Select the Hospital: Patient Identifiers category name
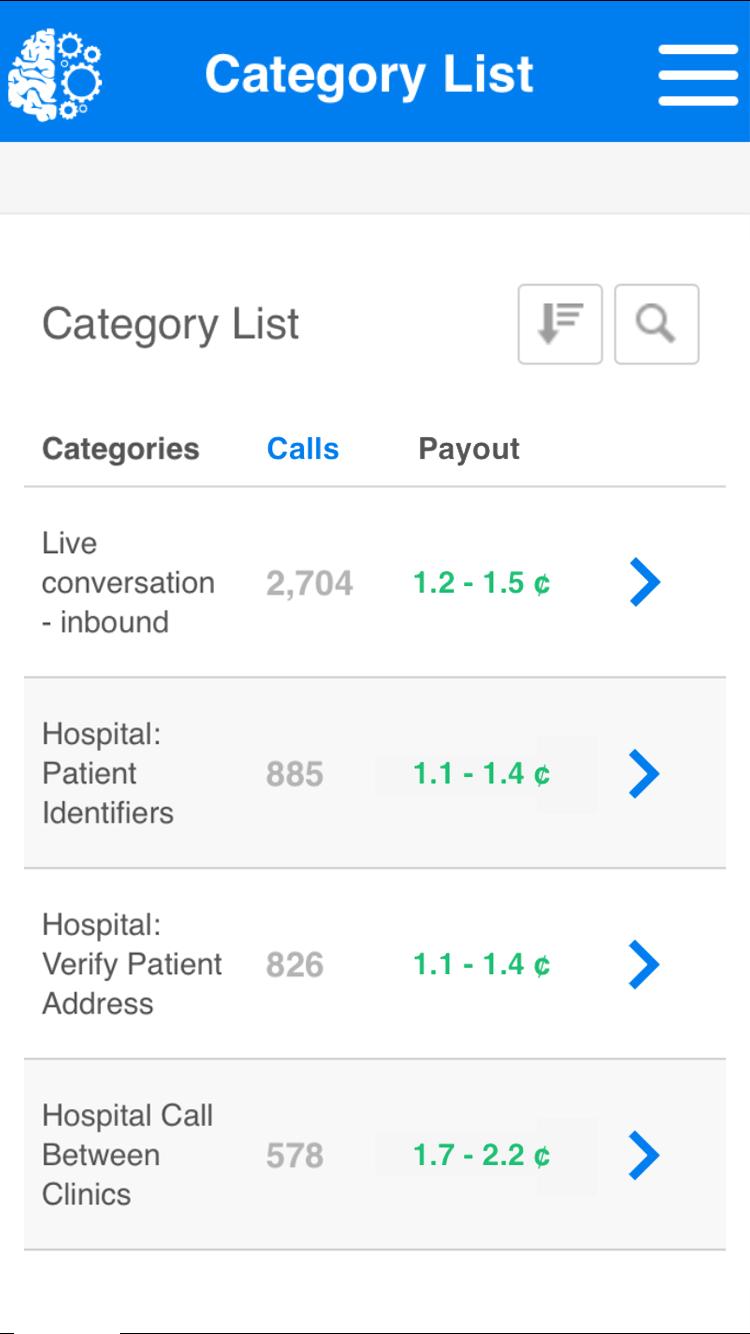 [108, 774]
